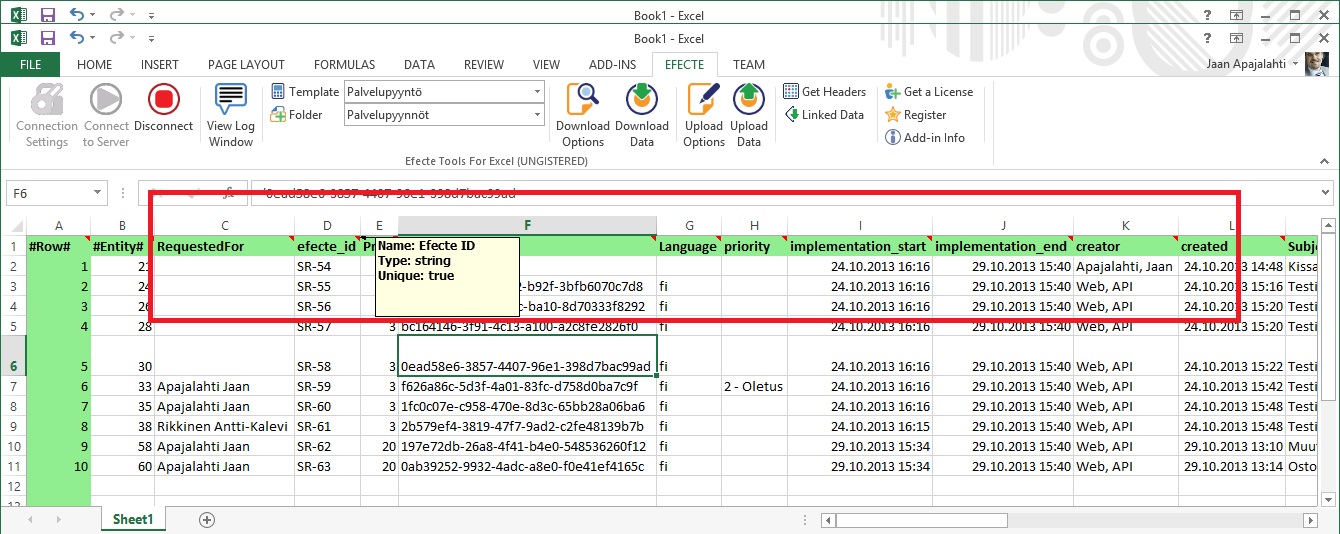1340x534 pixels.
Task: Select column J header
Action: point(1003,226)
